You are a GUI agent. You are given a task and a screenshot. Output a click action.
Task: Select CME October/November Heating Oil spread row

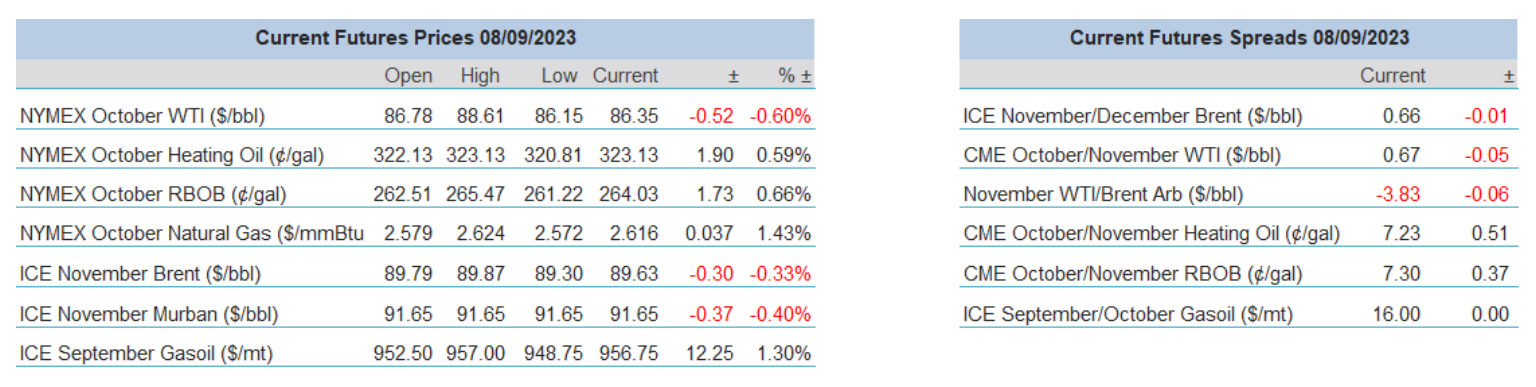click(1239, 234)
